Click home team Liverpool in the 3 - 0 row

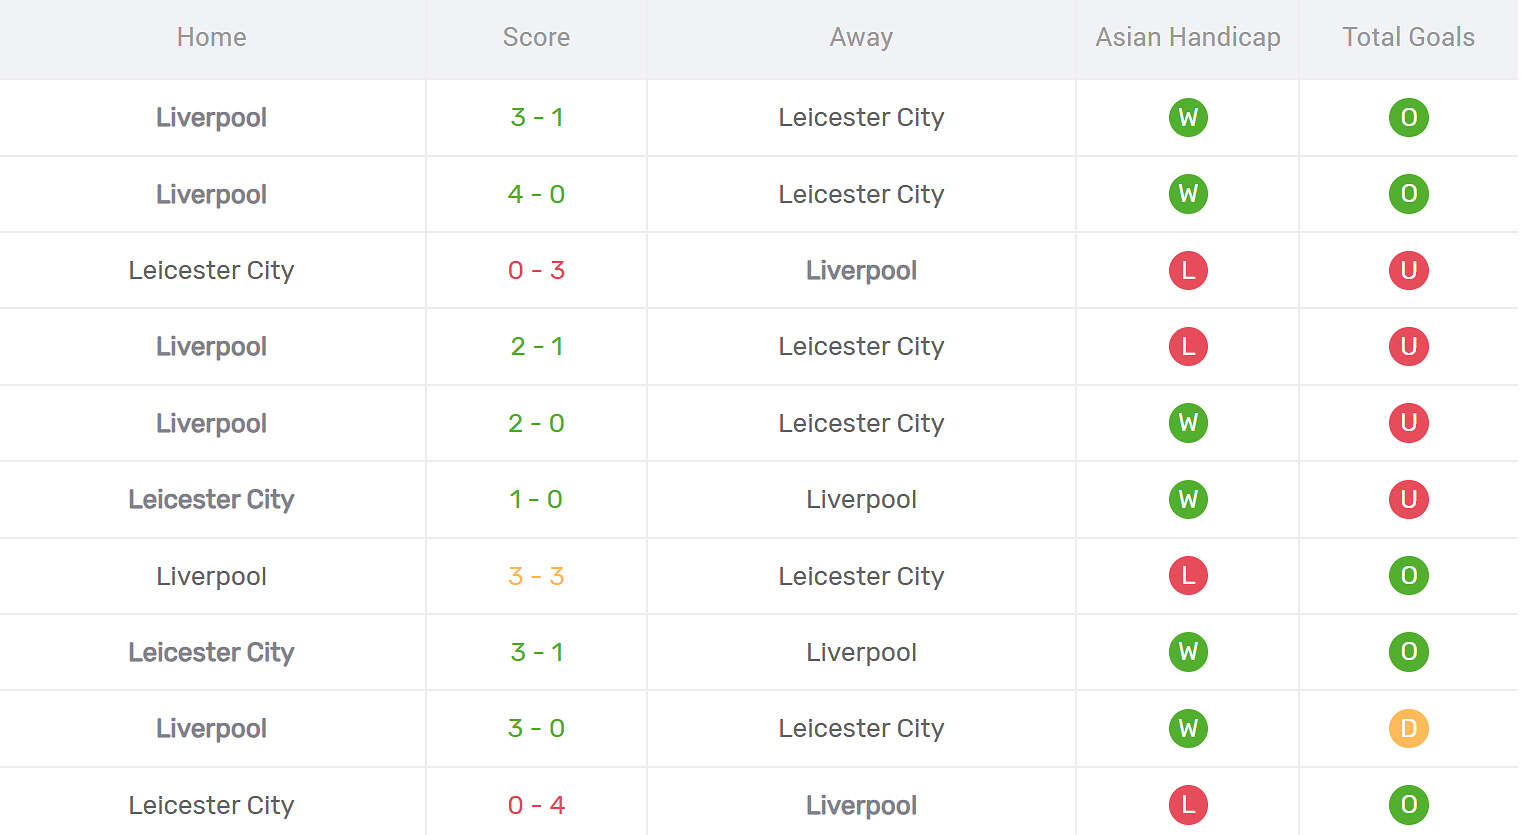click(x=211, y=729)
